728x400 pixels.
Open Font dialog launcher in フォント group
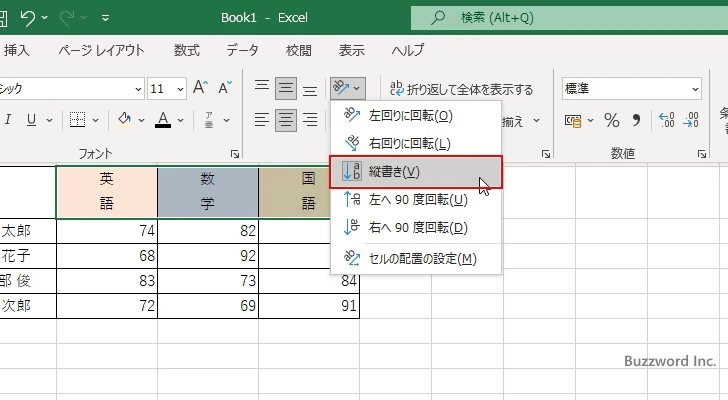point(235,154)
